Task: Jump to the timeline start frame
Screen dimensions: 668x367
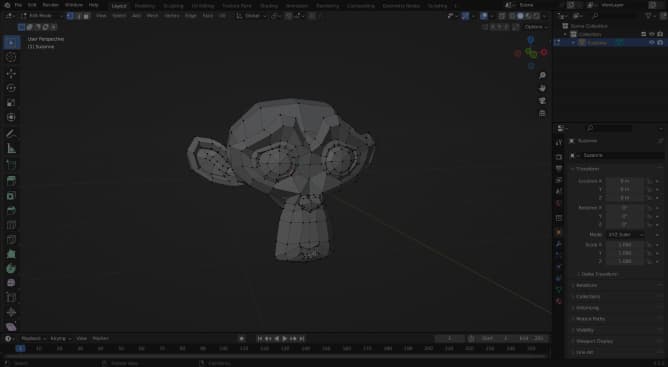Action: (x=259, y=338)
